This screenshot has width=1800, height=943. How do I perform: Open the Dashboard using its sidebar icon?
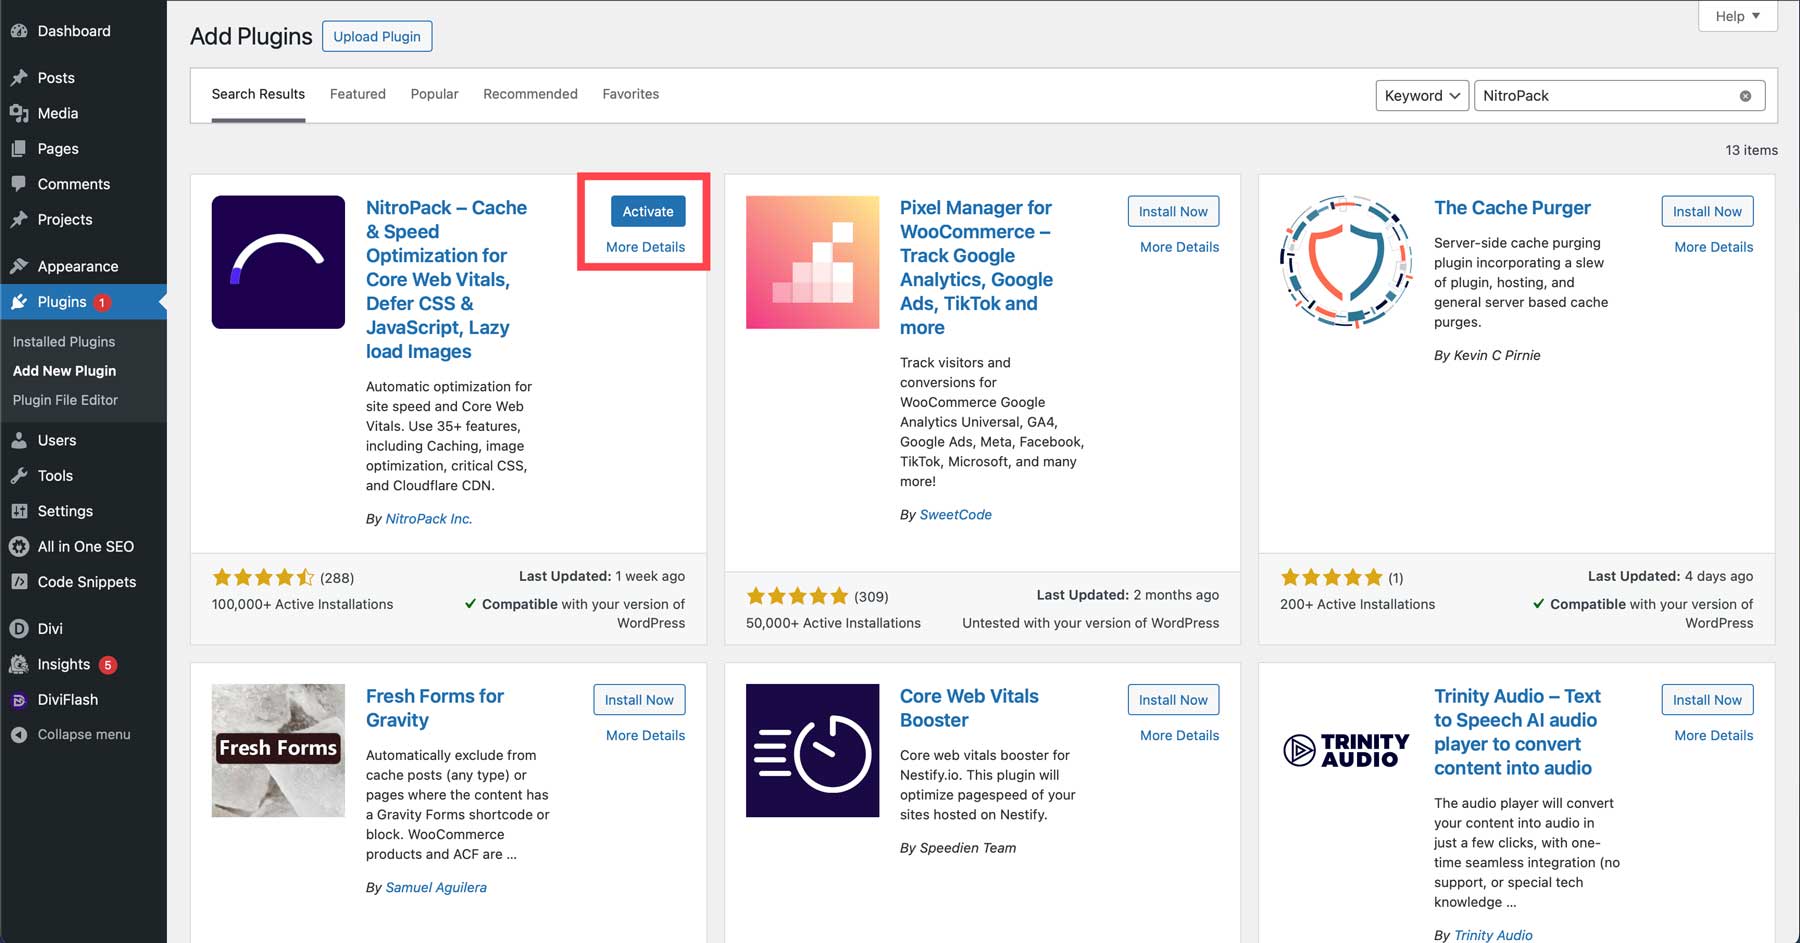click(20, 31)
